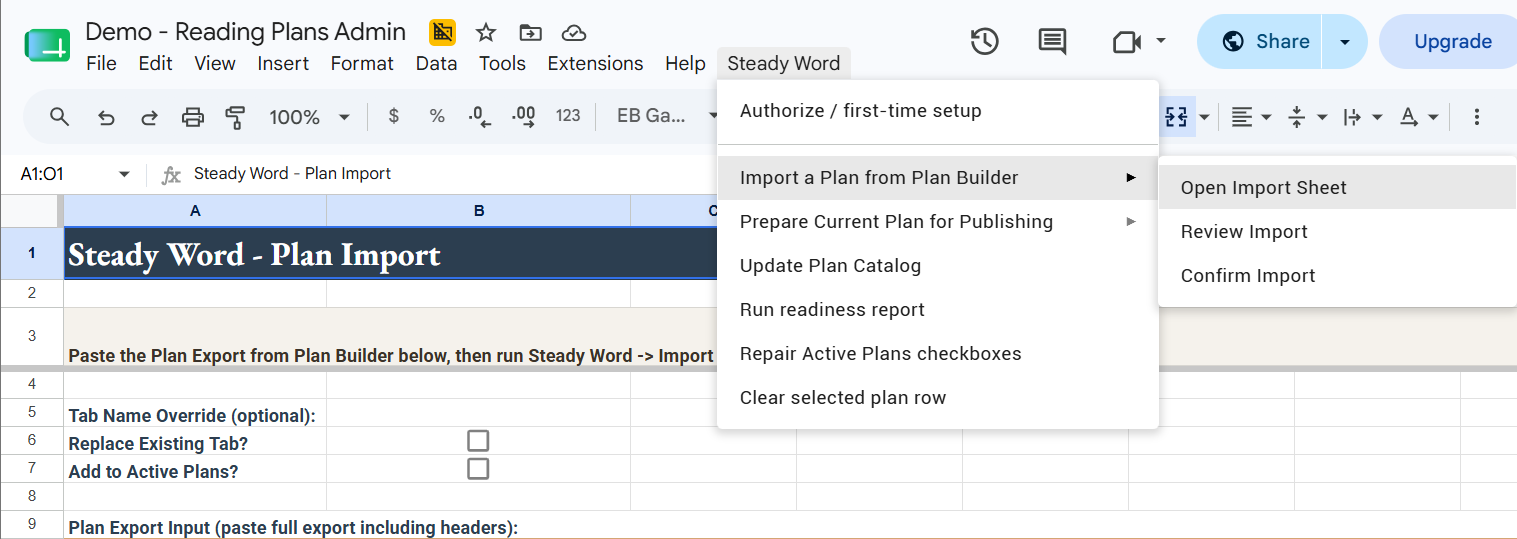This screenshot has height=539, width=1517.
Task: Open the video call options arrow
Action: tap(1161, 41)
